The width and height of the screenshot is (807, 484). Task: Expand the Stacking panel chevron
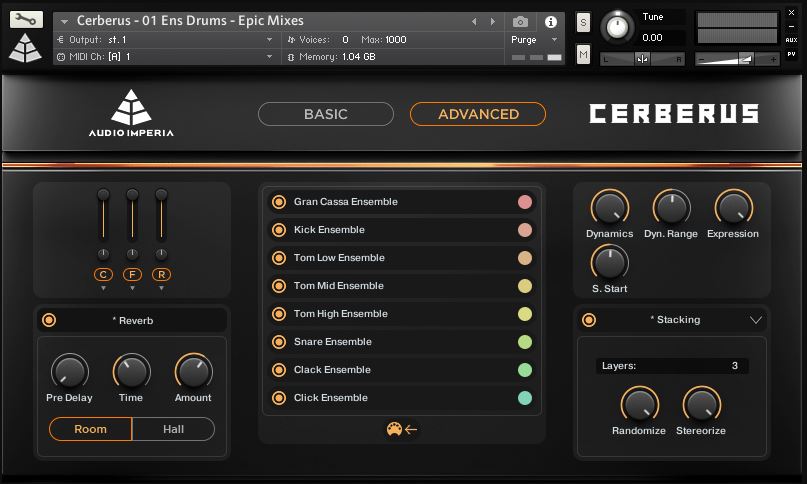[756, 320]
